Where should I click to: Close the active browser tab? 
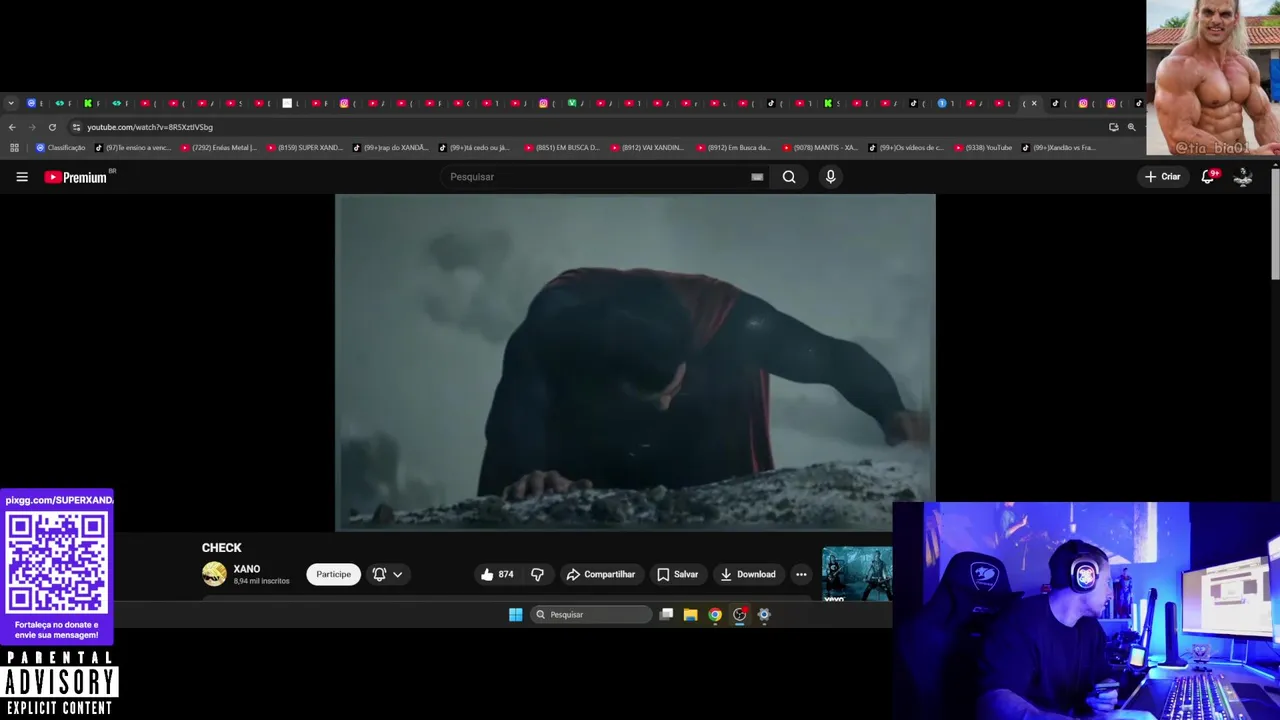1034,103
